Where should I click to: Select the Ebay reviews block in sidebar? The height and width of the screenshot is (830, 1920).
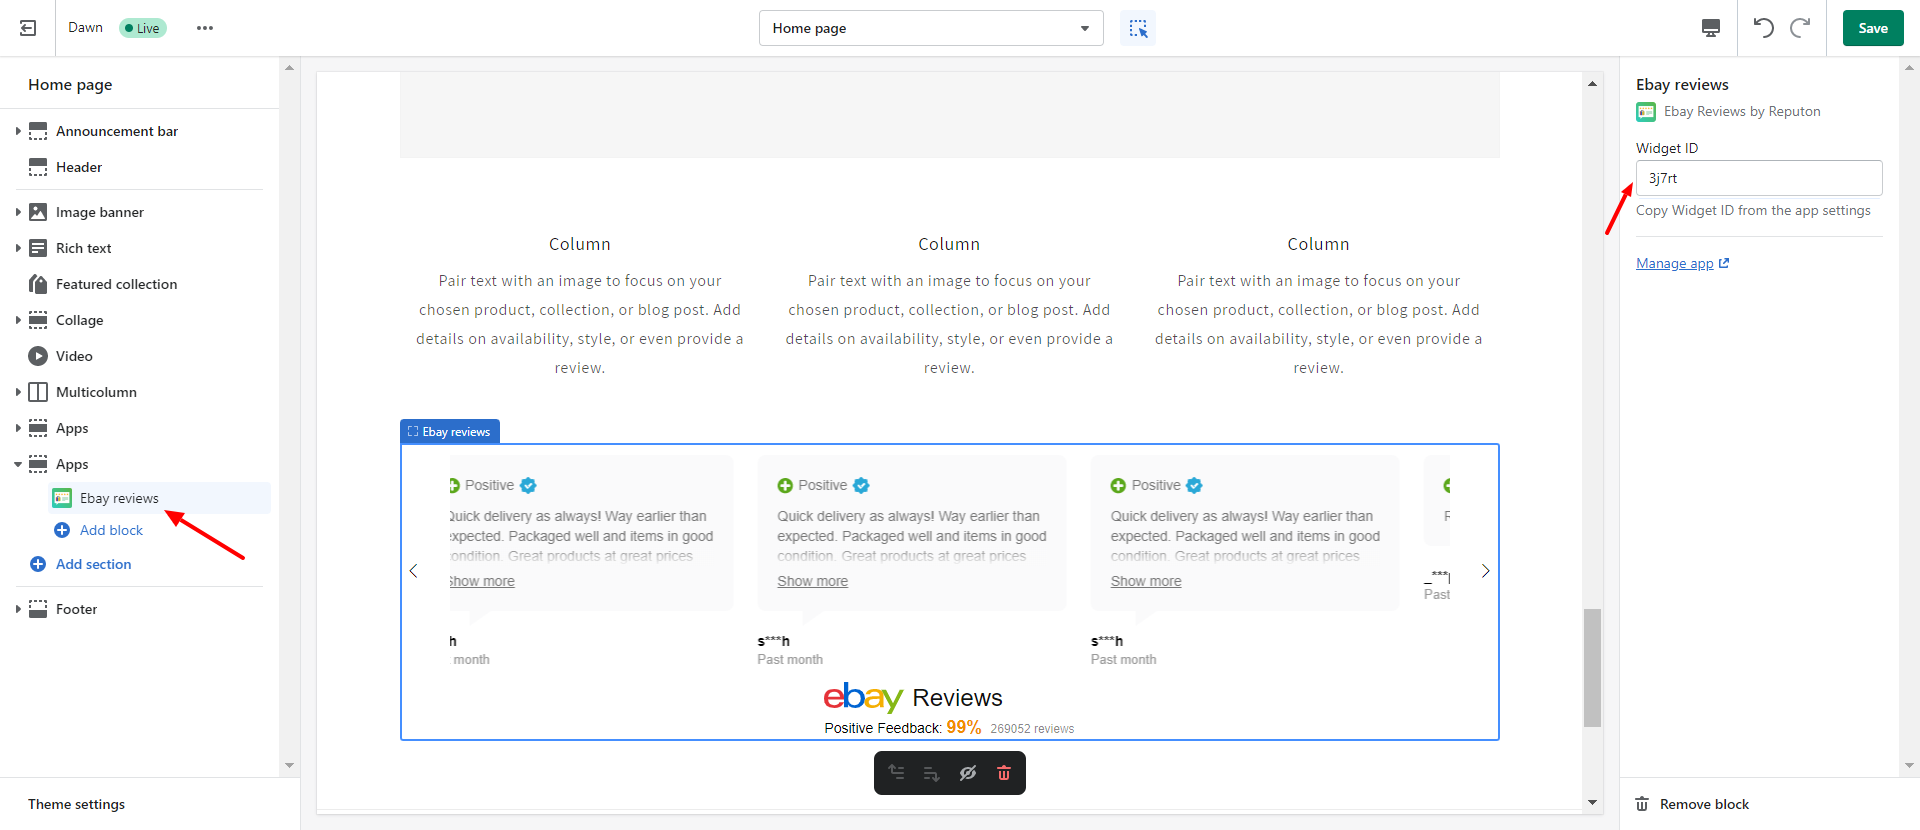pyautogui.click(x=159, y=498)
